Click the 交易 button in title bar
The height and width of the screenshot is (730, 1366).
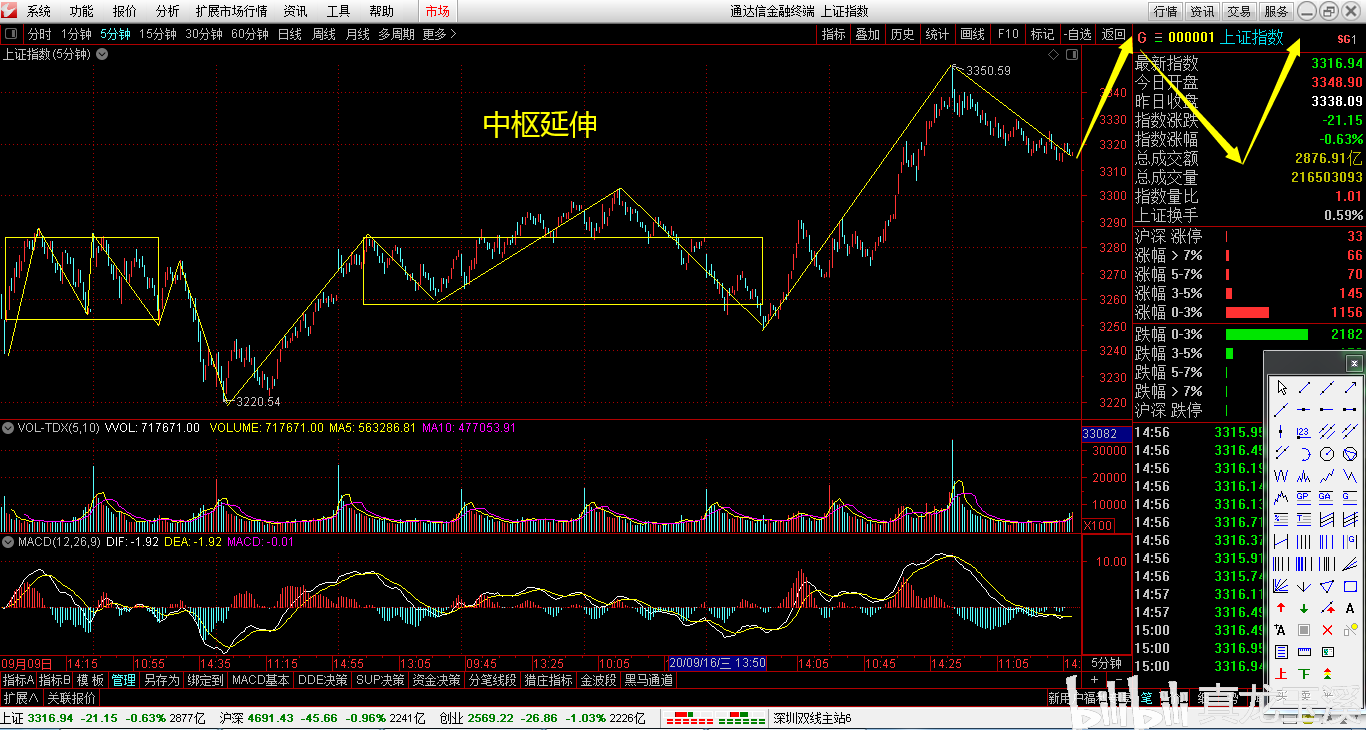click(x=1239, y=11)
